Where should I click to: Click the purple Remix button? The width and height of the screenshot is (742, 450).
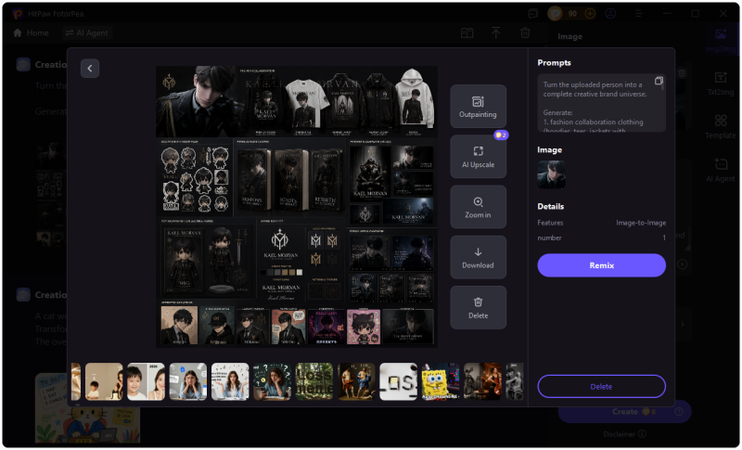point(601,265)
